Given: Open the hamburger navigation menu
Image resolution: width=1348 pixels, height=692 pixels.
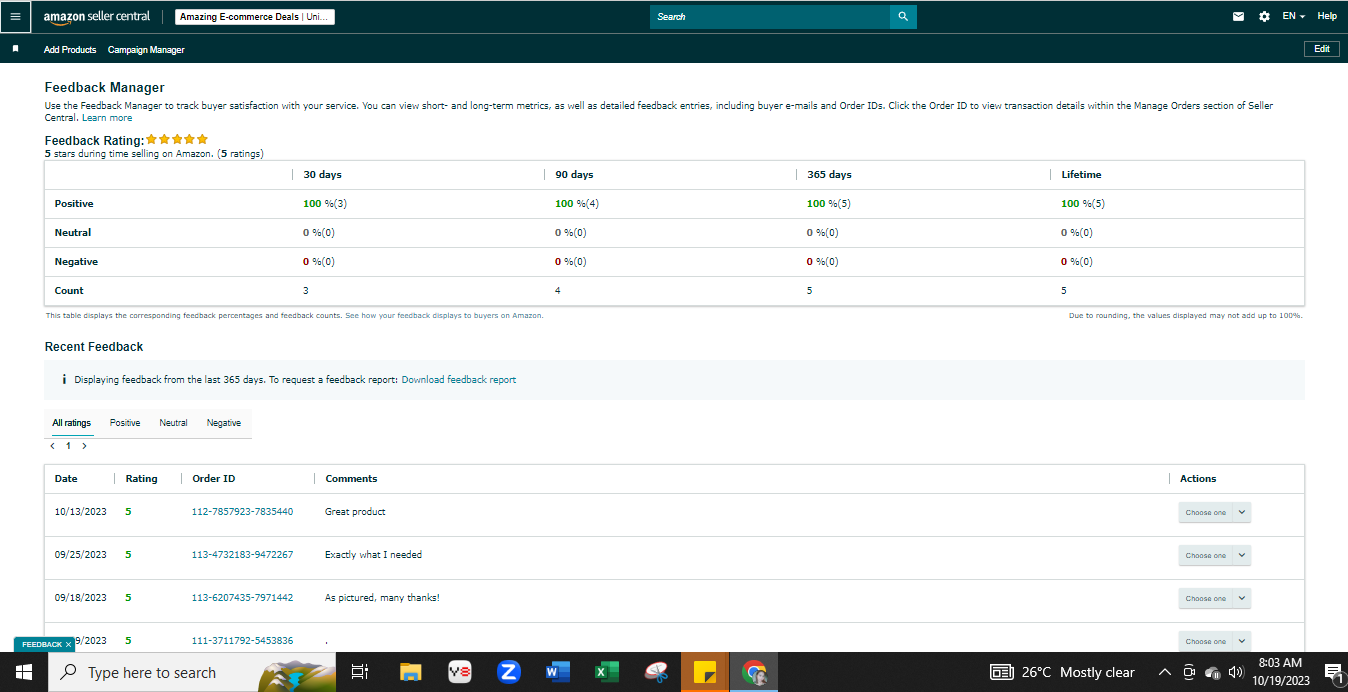Looking at the screenshot, I should point(15,16).
